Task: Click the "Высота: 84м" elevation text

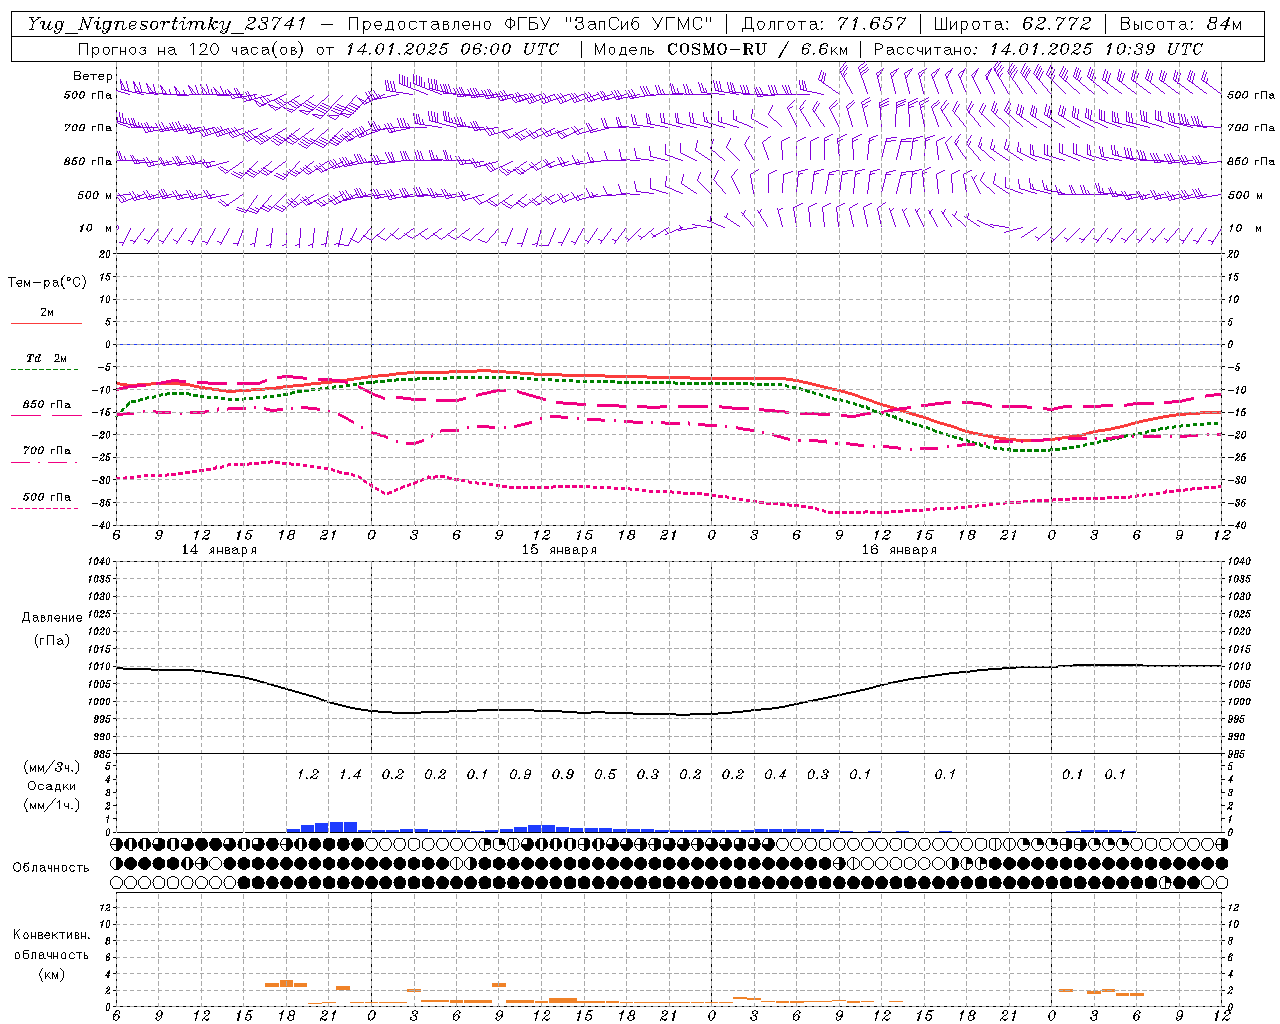Action: pos(1181,24)
